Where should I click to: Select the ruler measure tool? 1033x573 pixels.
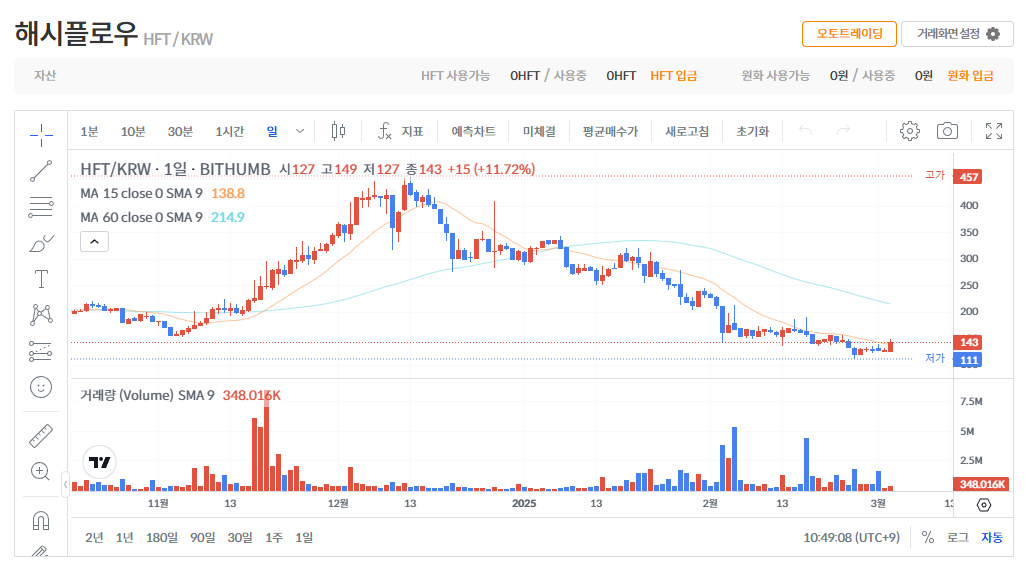41,436
